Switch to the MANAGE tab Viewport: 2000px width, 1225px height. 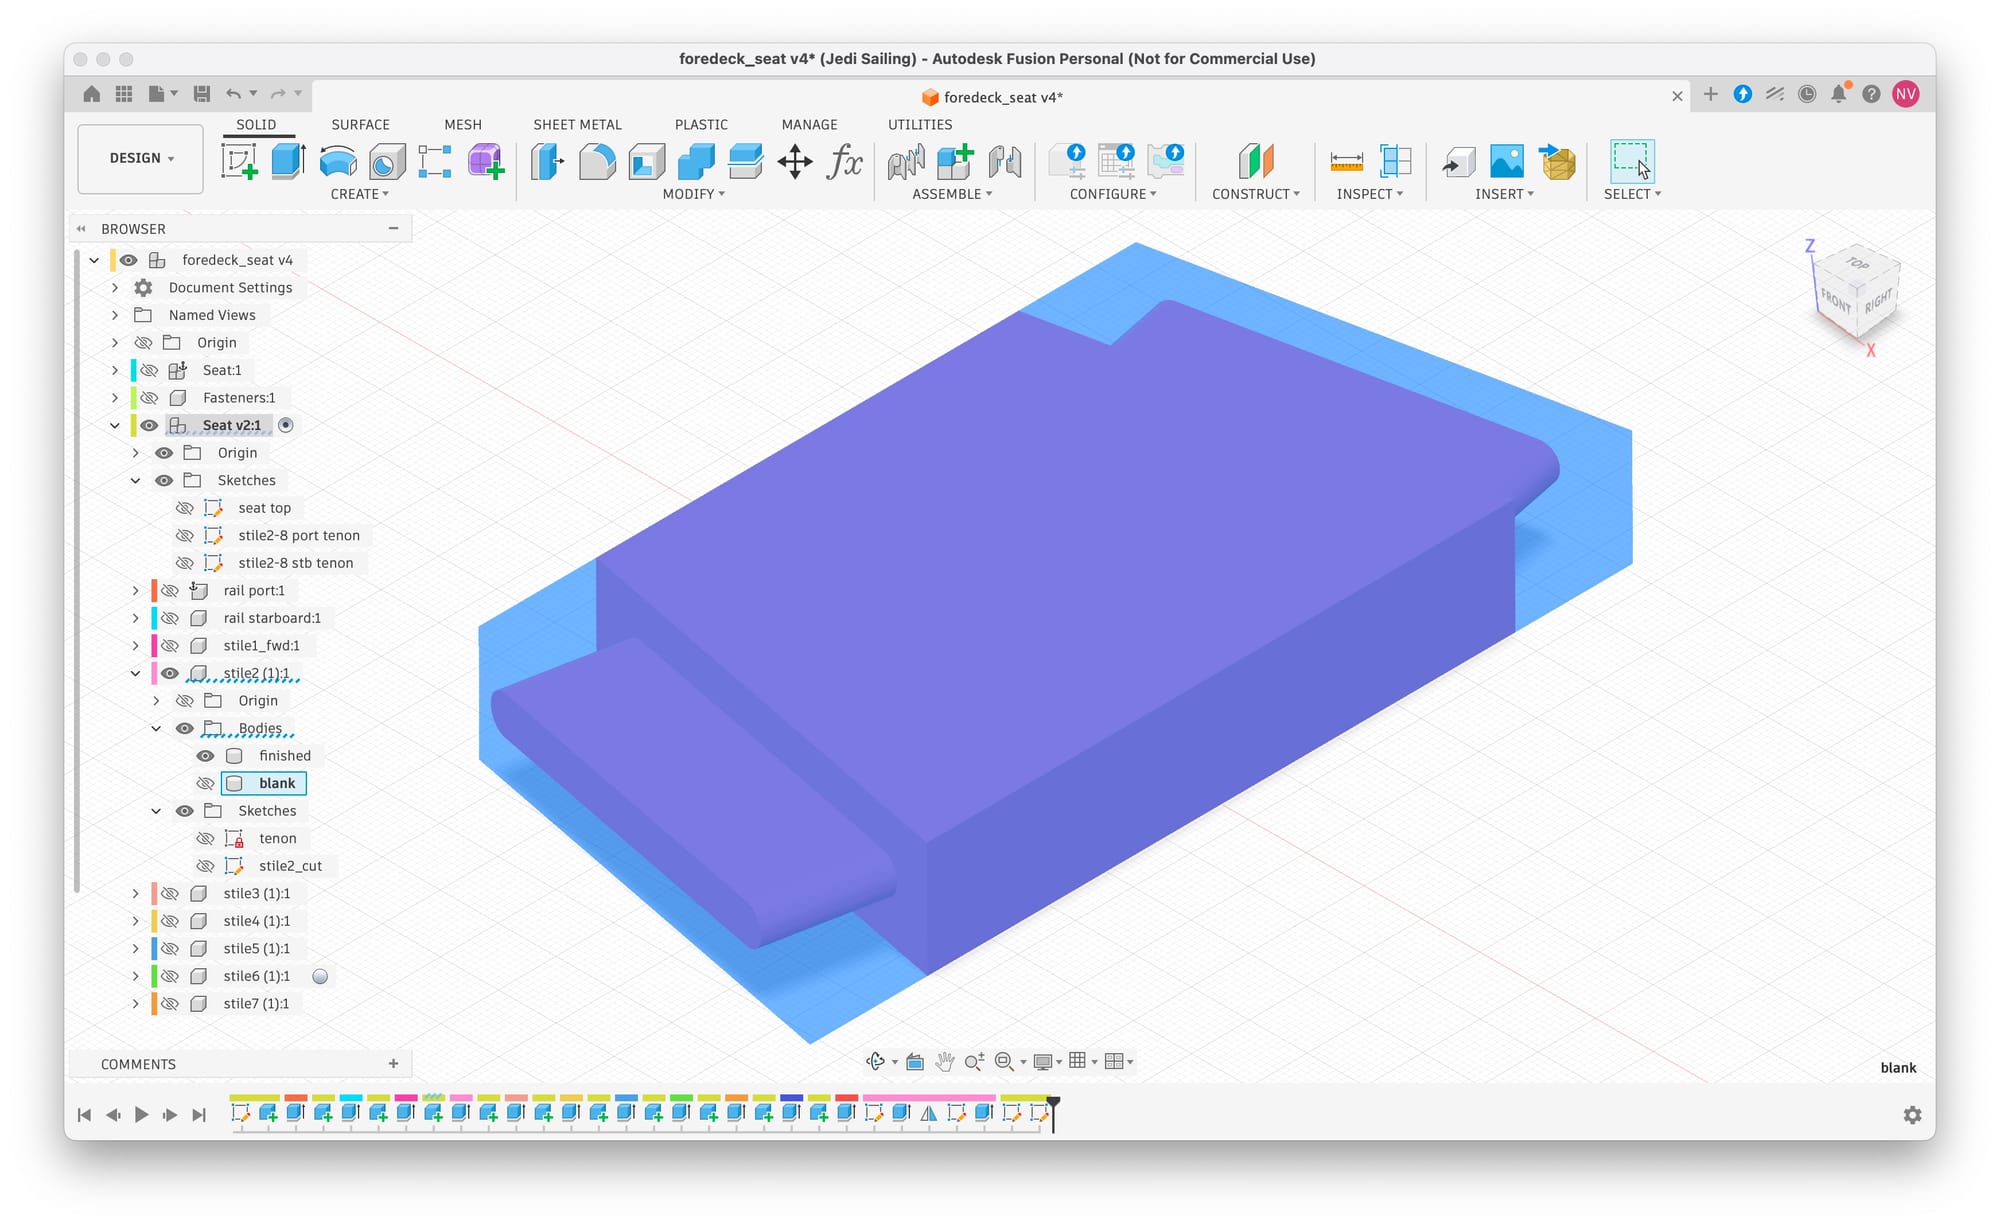809,125
